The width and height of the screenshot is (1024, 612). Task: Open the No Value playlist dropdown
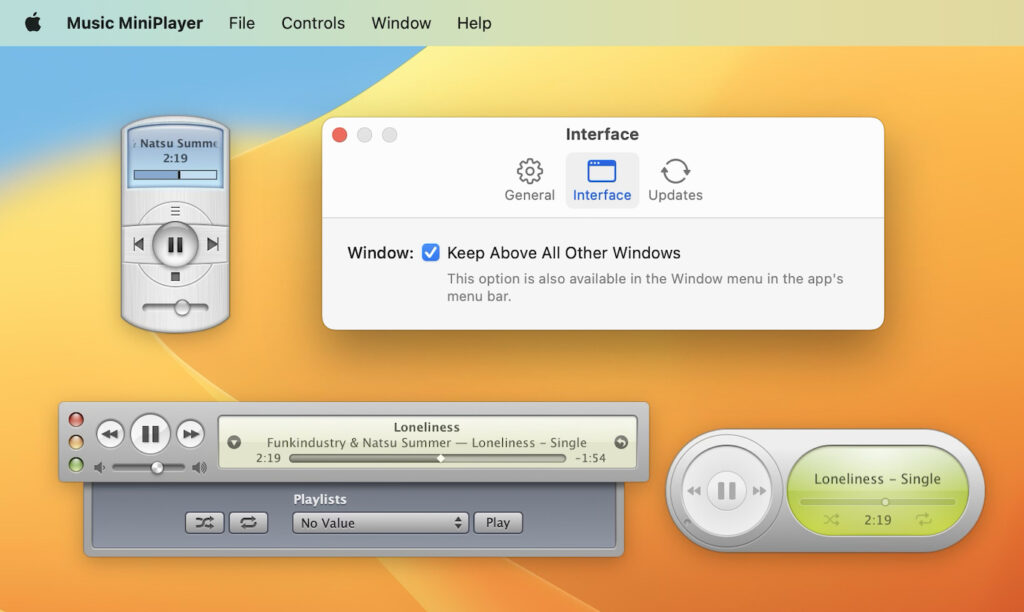[x=380, y=522]
